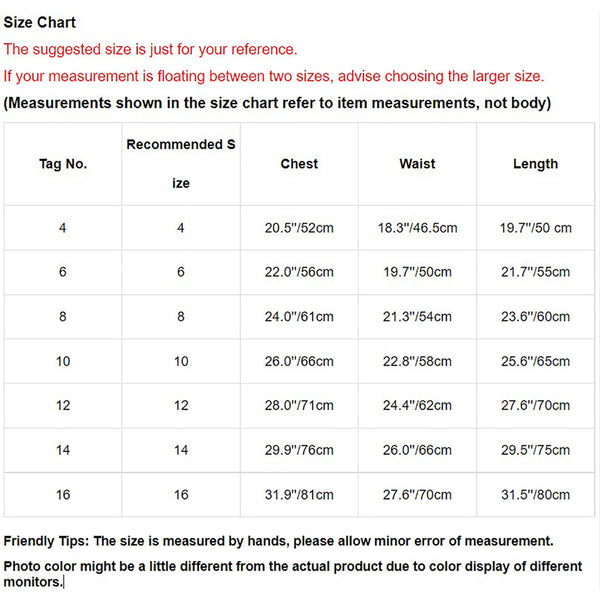Image resolution: width=600 pixels, height=600 pixels.
Task: Click the Friendly Tips line of text
Action: tap(278, 541)
